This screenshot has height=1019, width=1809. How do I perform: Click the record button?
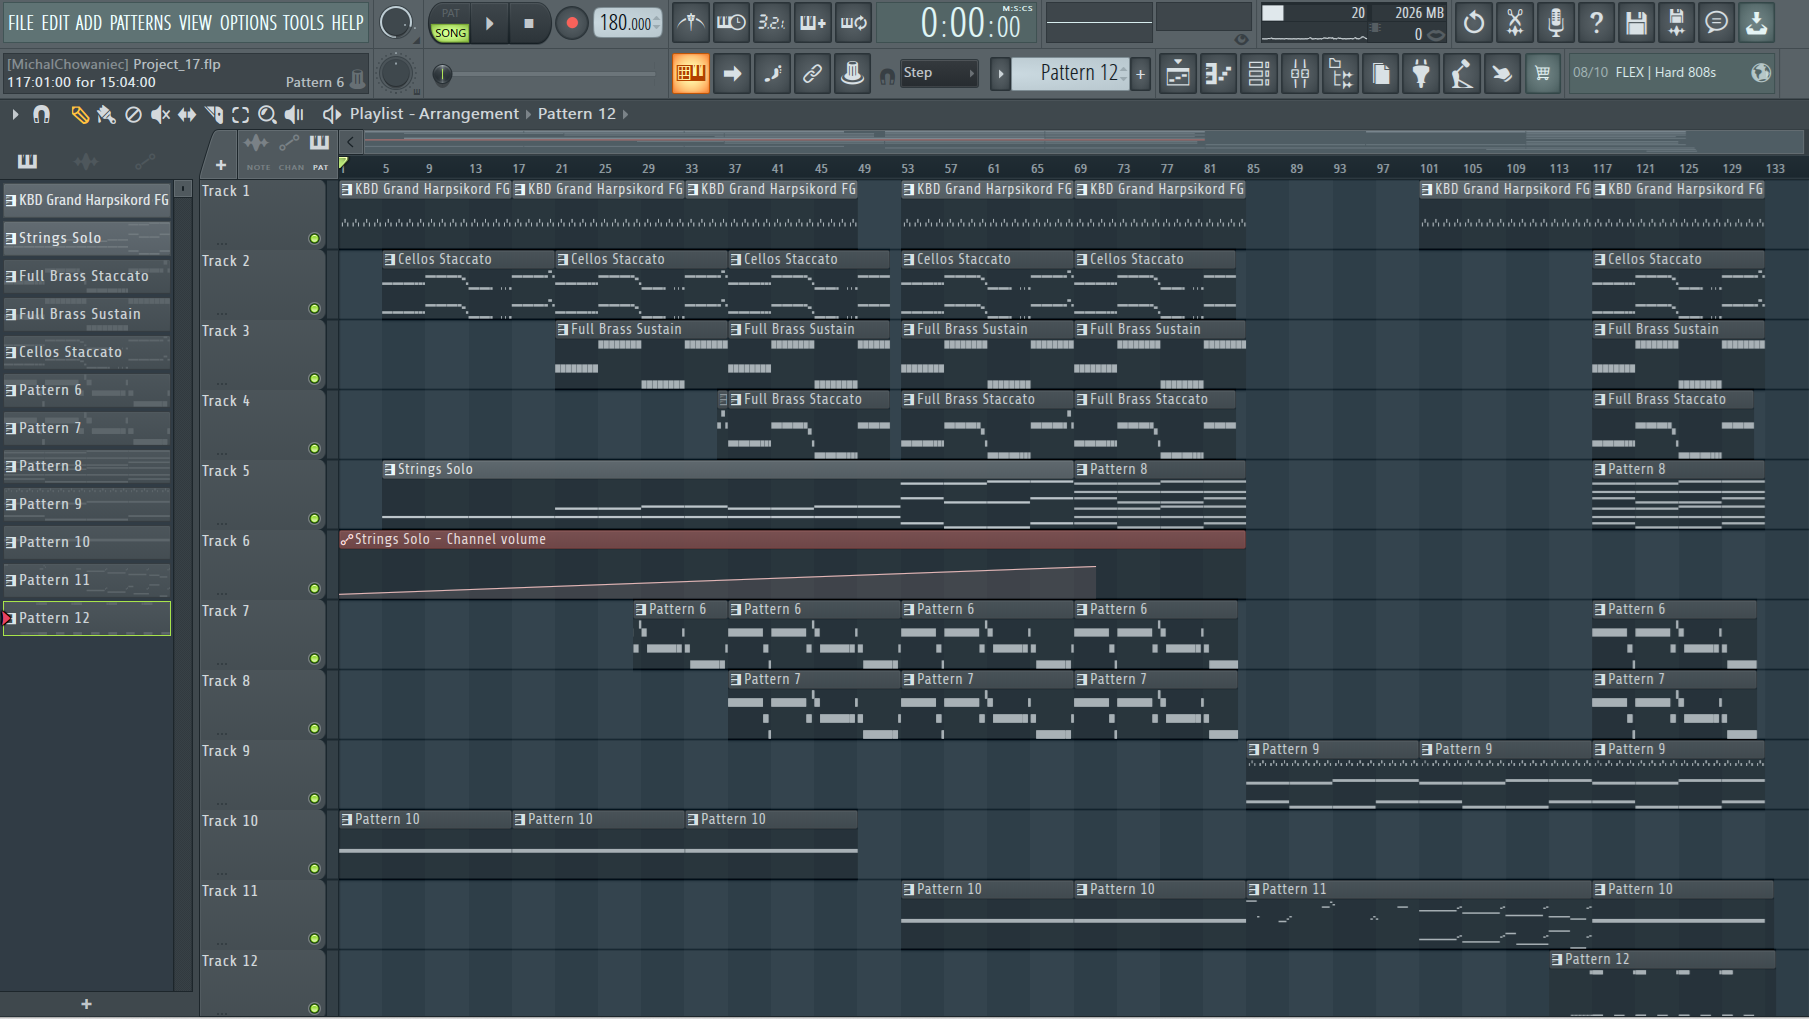click(x=571, y=23)
